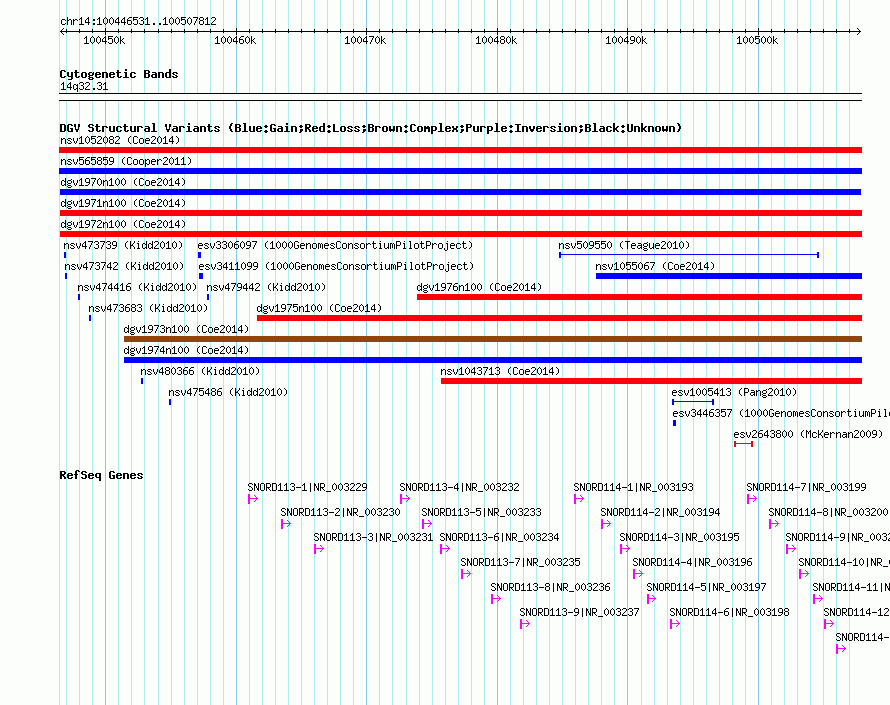Screen dimensions: 890x705
Task: Click the chr14:100446531..100507812 coordinate label
Action: click(x=138, y=22)
